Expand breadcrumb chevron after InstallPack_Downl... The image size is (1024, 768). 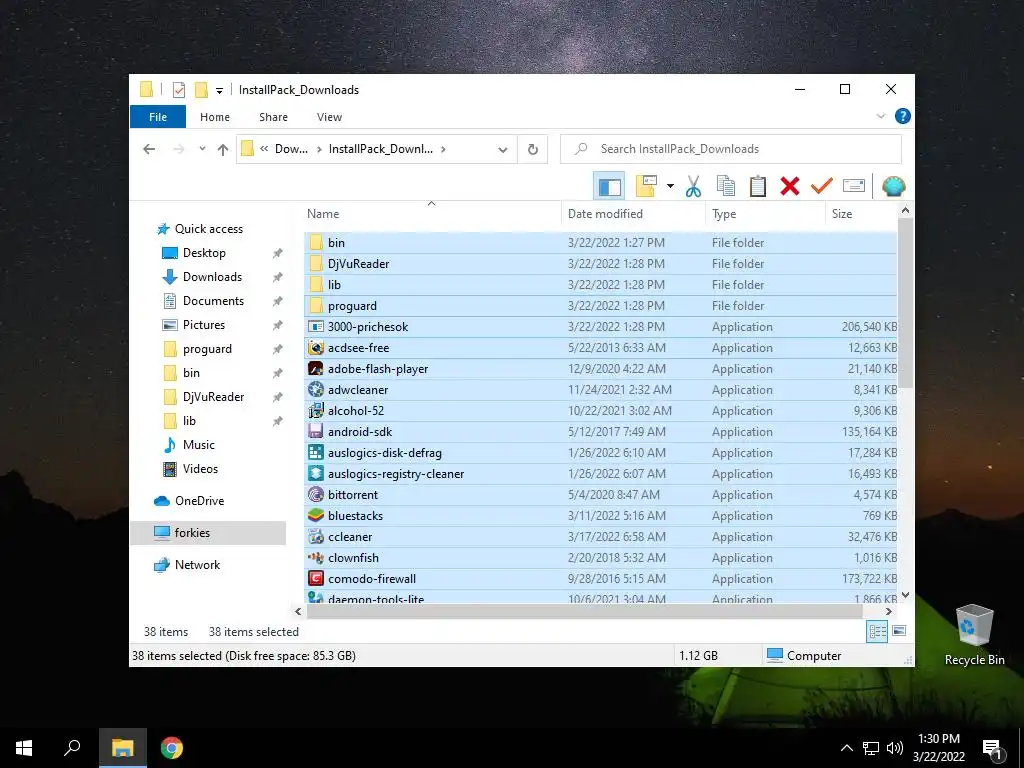pos(443,150)
